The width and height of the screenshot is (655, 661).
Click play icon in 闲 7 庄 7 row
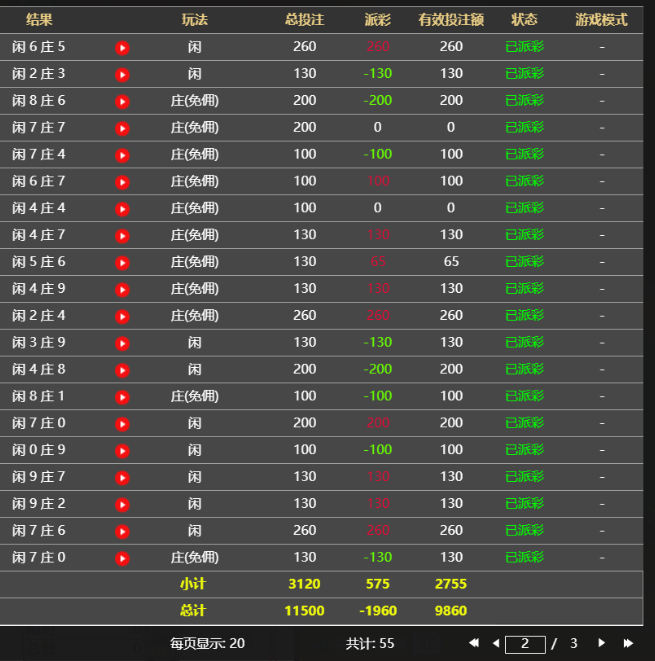[122, 128]
